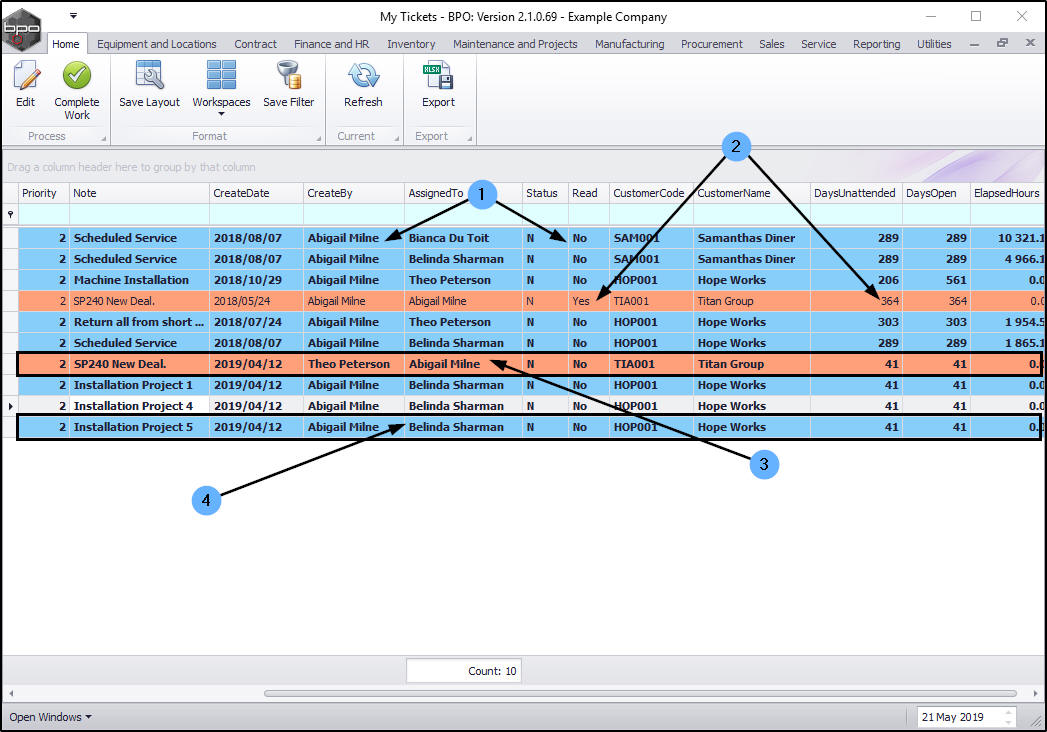Close the inner My Tickets window
The width and height of the screenshot is (1047, 732).
click(x=1030, y=43)
